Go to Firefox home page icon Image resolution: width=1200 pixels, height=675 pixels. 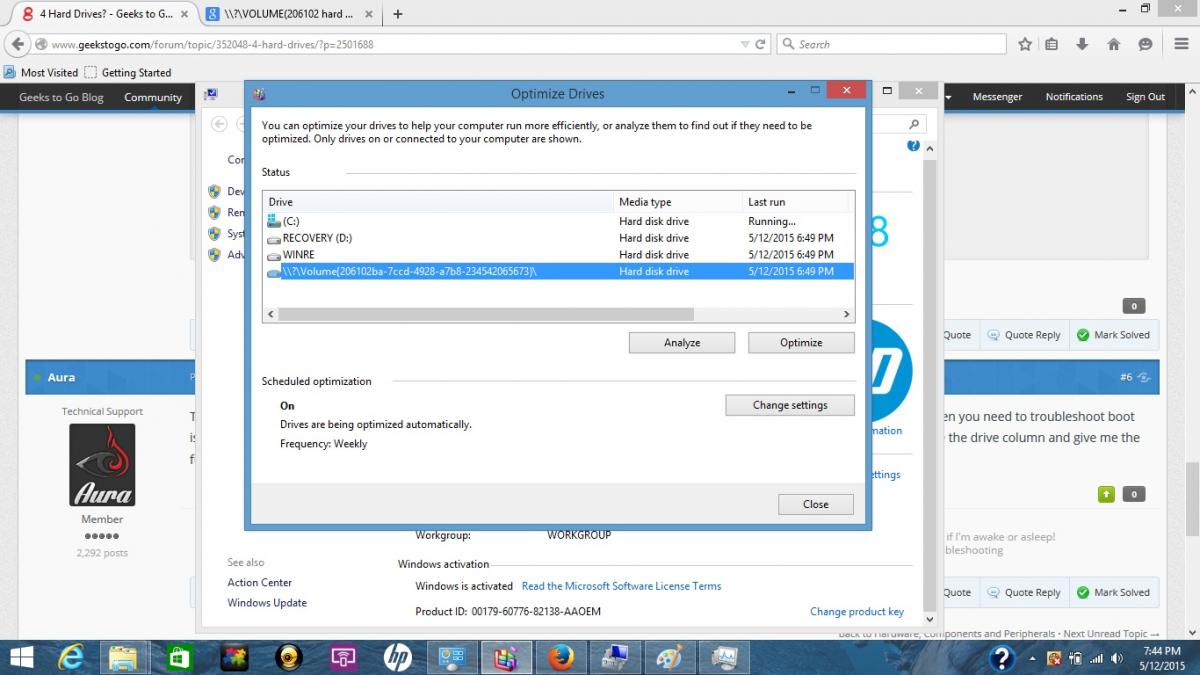tap(1113, 44)
